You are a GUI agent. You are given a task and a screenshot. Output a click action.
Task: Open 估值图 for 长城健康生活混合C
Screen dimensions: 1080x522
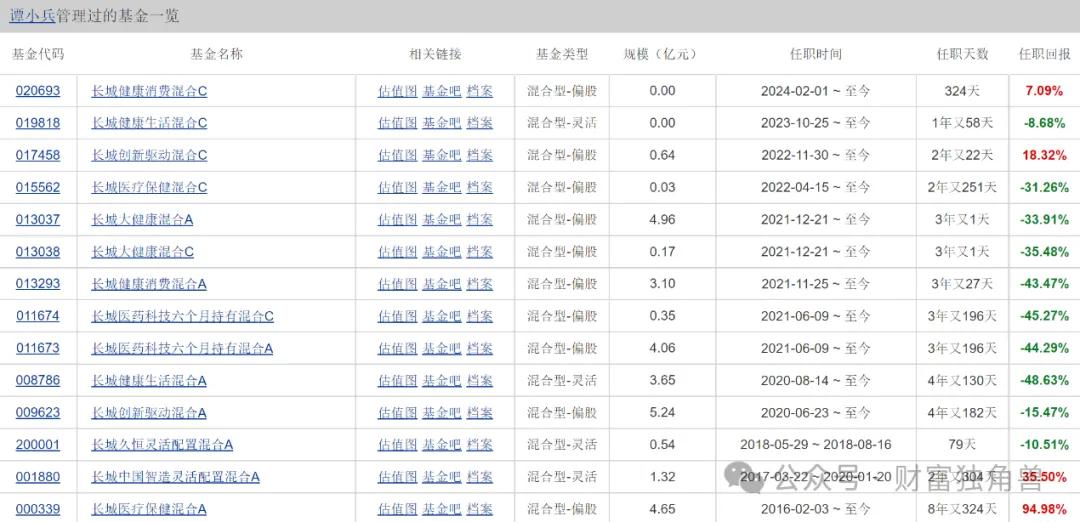click(x=397, y=123)
